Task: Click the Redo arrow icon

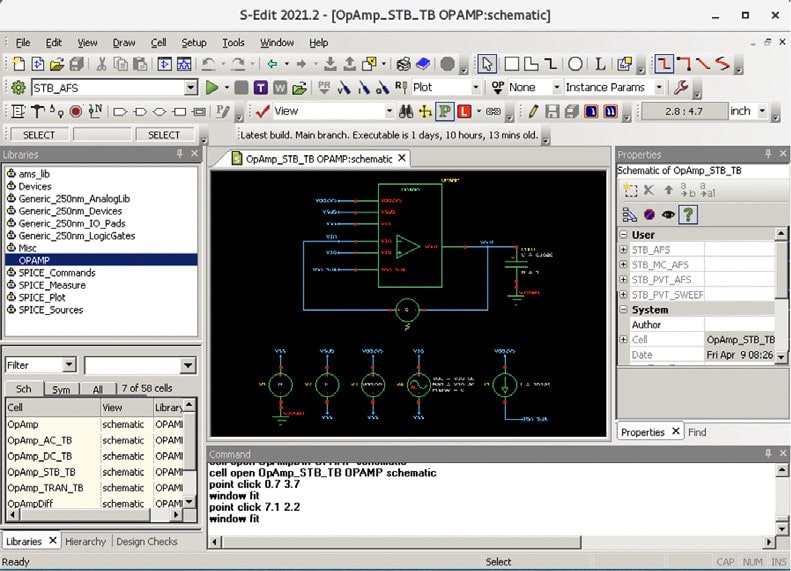Action: (238, 64)
